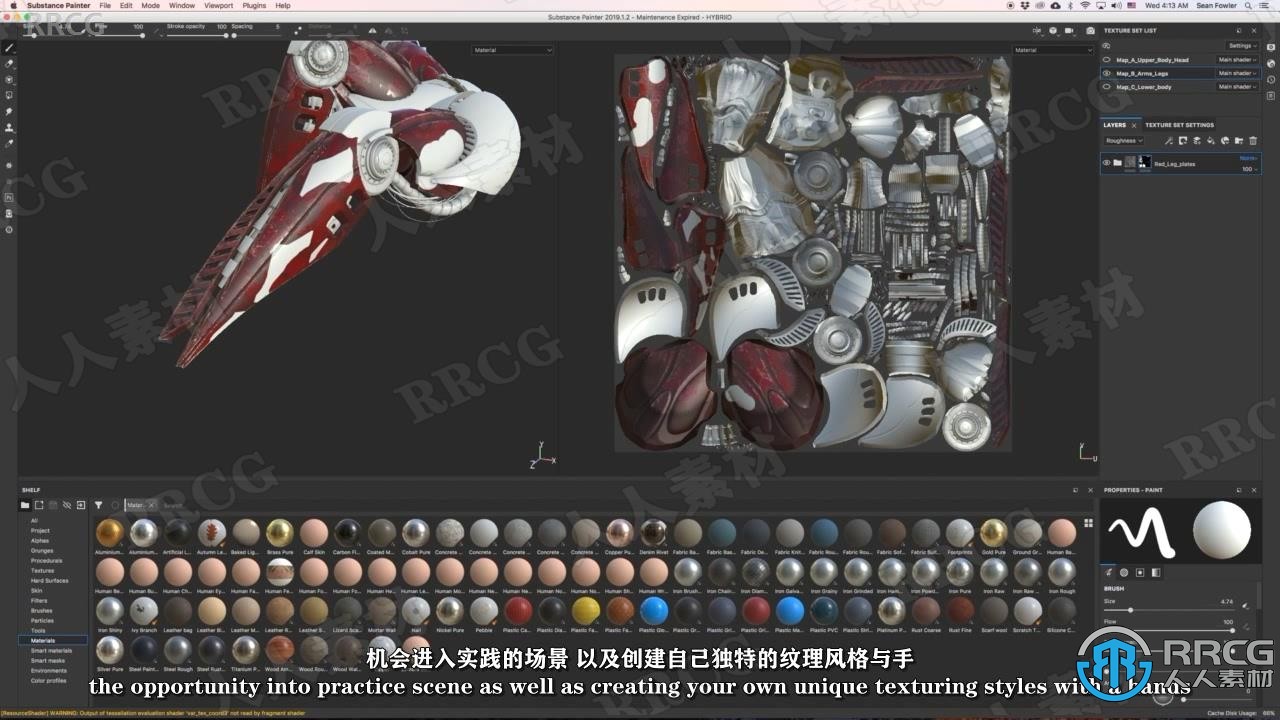Click the Shelf import resource icon
This screenshot has width=1280, height=720.
81,505
